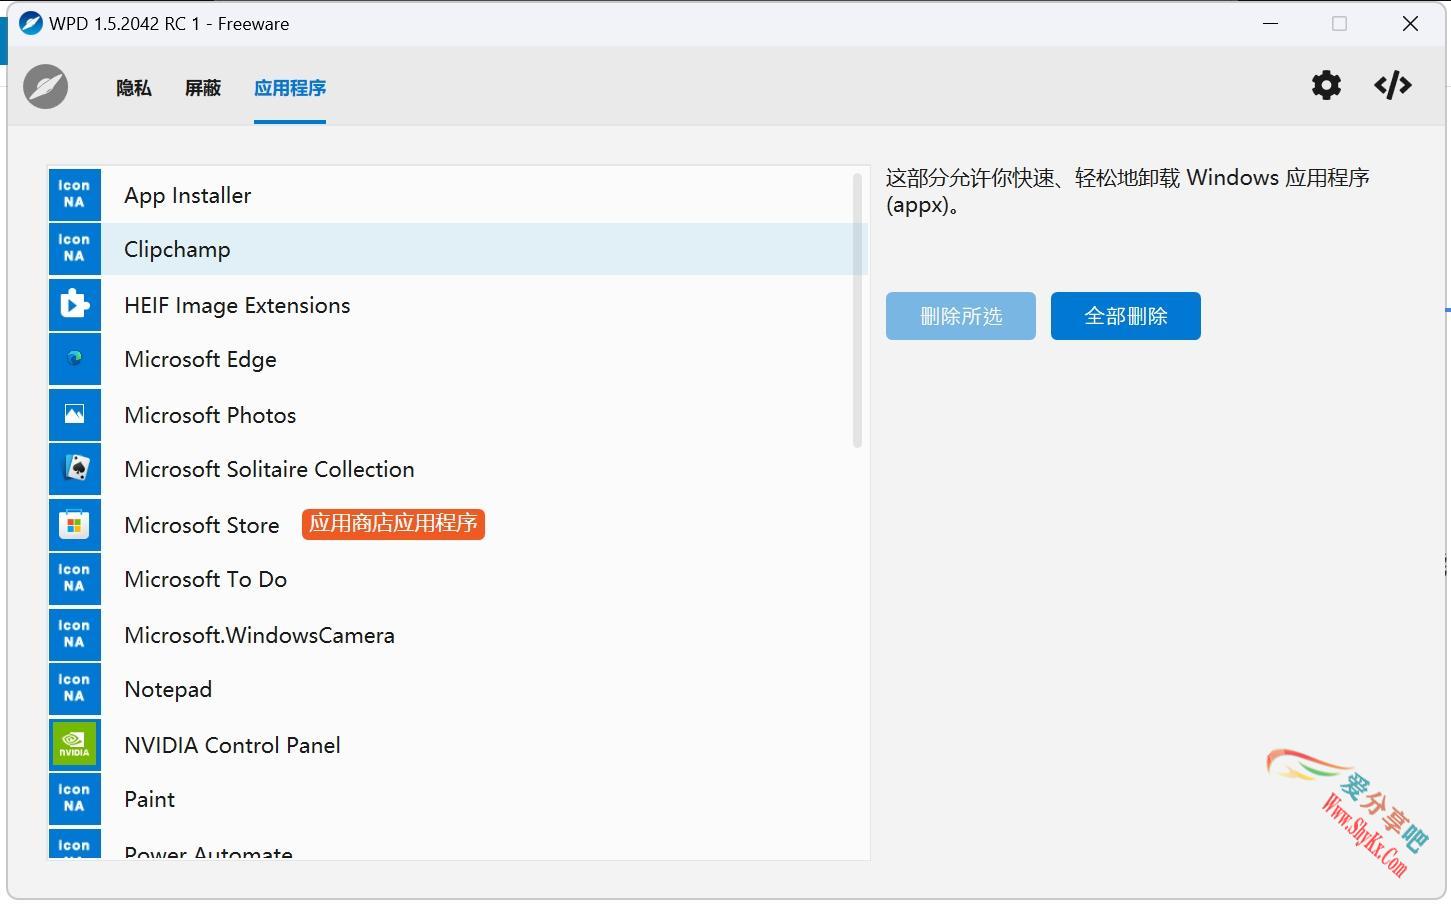
Task: Click Microsoft To Do's placeholder icon
Action: coord(75,579)
